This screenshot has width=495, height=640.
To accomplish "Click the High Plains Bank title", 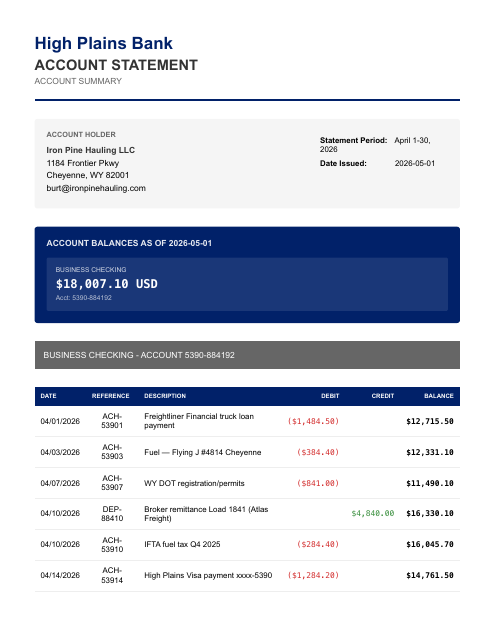I will tap(104, 43).
